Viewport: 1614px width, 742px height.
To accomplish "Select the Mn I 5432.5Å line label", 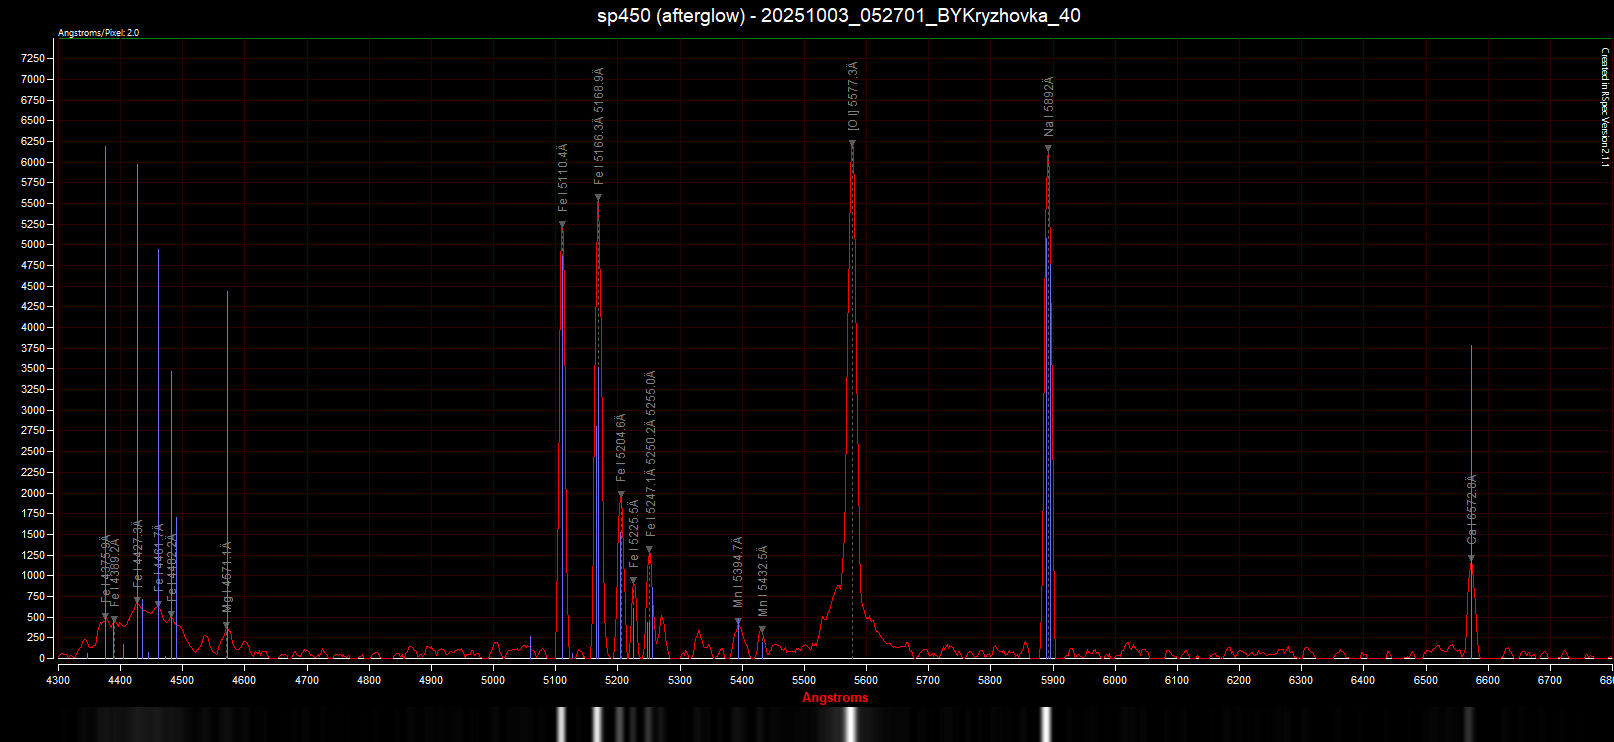I will point(763,580).
